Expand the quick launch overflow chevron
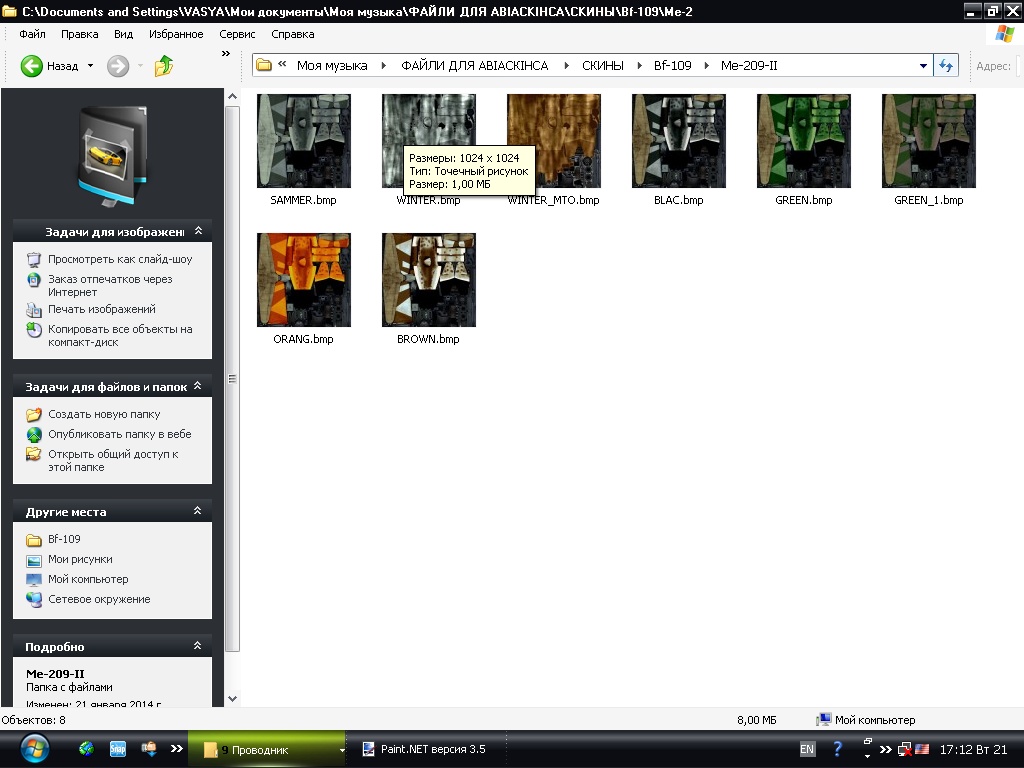The width and height of the screenshot is (1024, 768). [176, 748]
